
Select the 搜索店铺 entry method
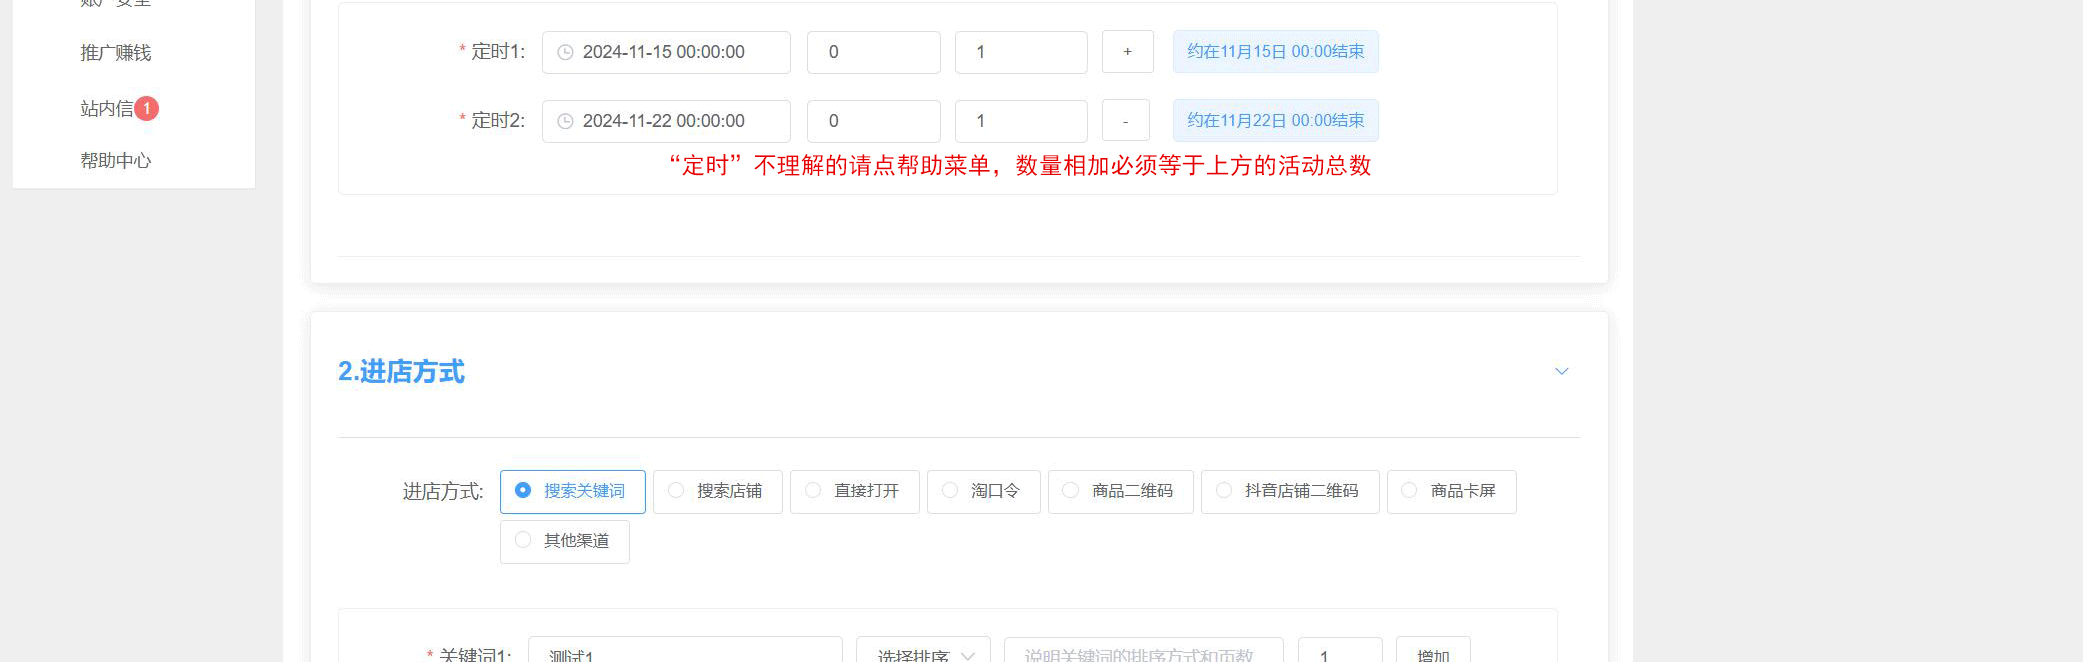coord(717,491)
